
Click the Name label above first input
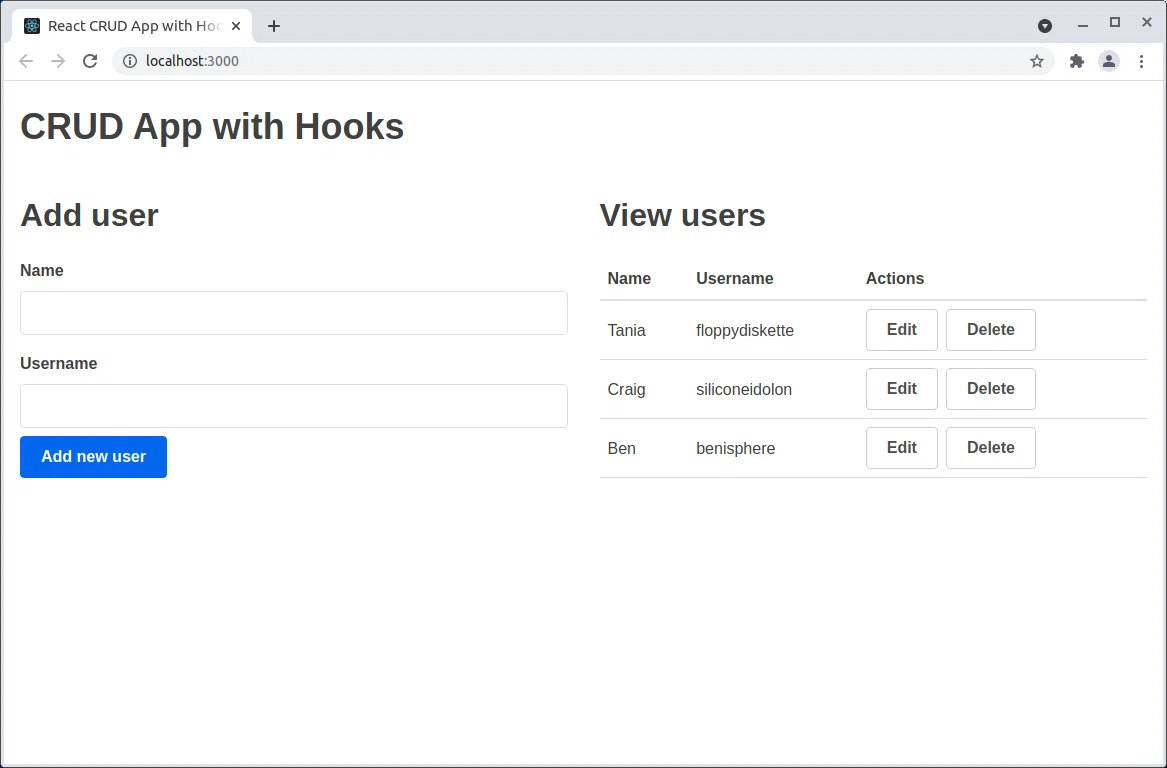point(42,270)
